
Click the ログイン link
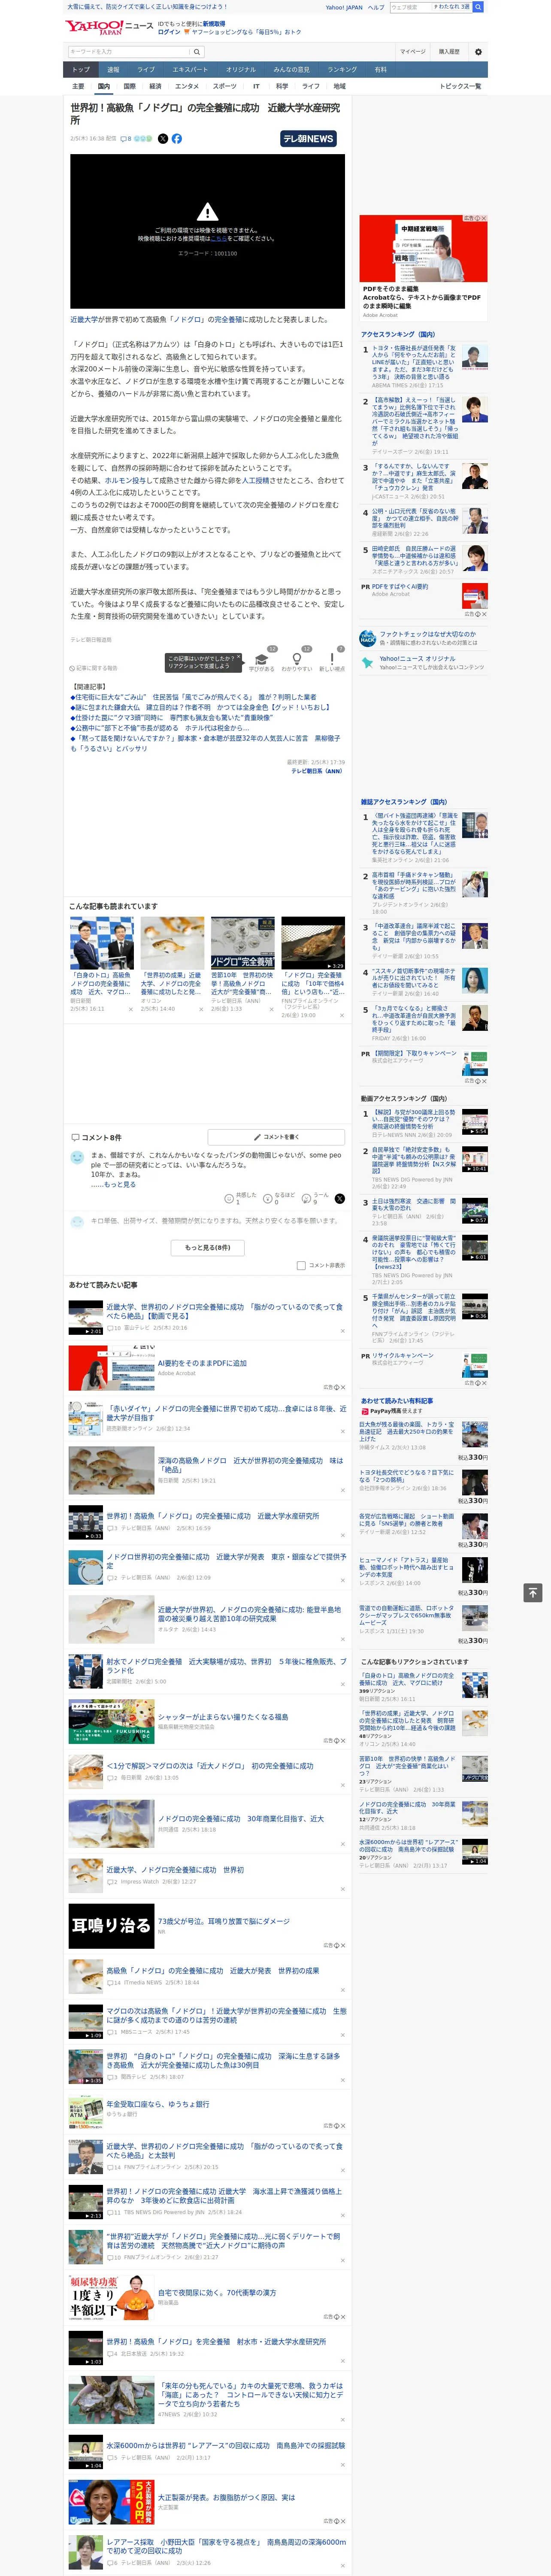pos(169,32)
